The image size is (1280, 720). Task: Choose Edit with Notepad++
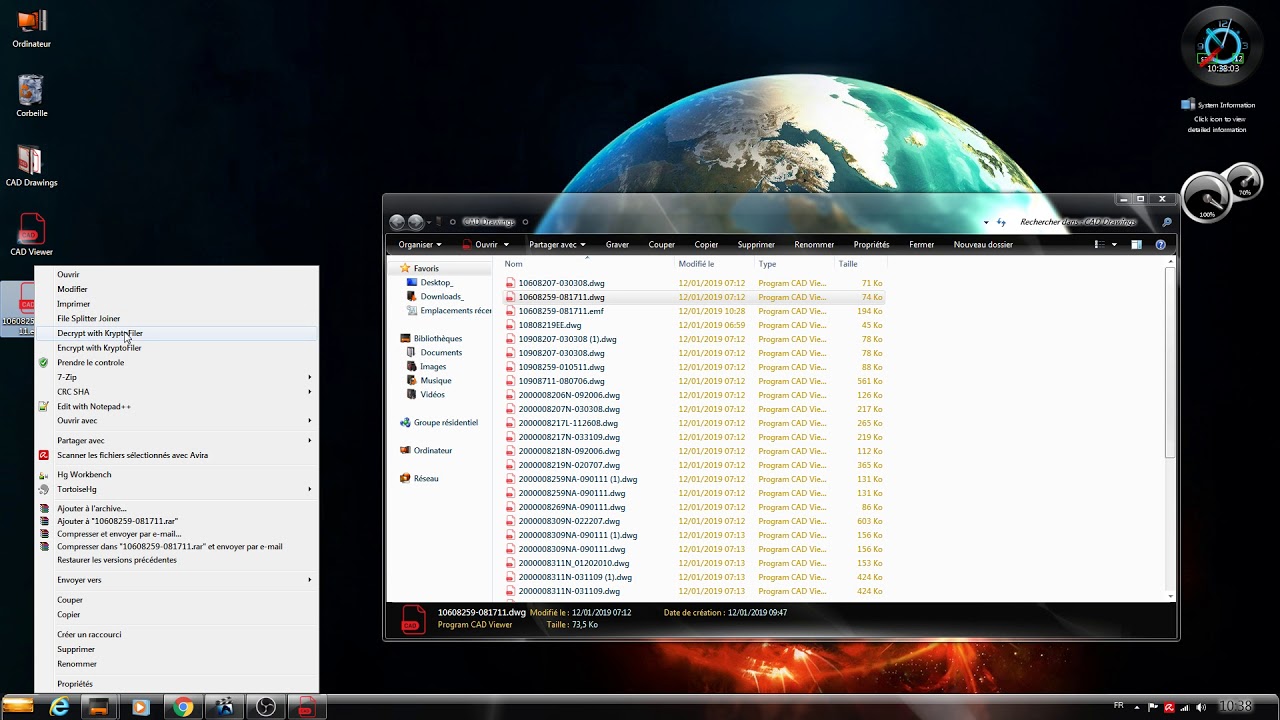177,407
